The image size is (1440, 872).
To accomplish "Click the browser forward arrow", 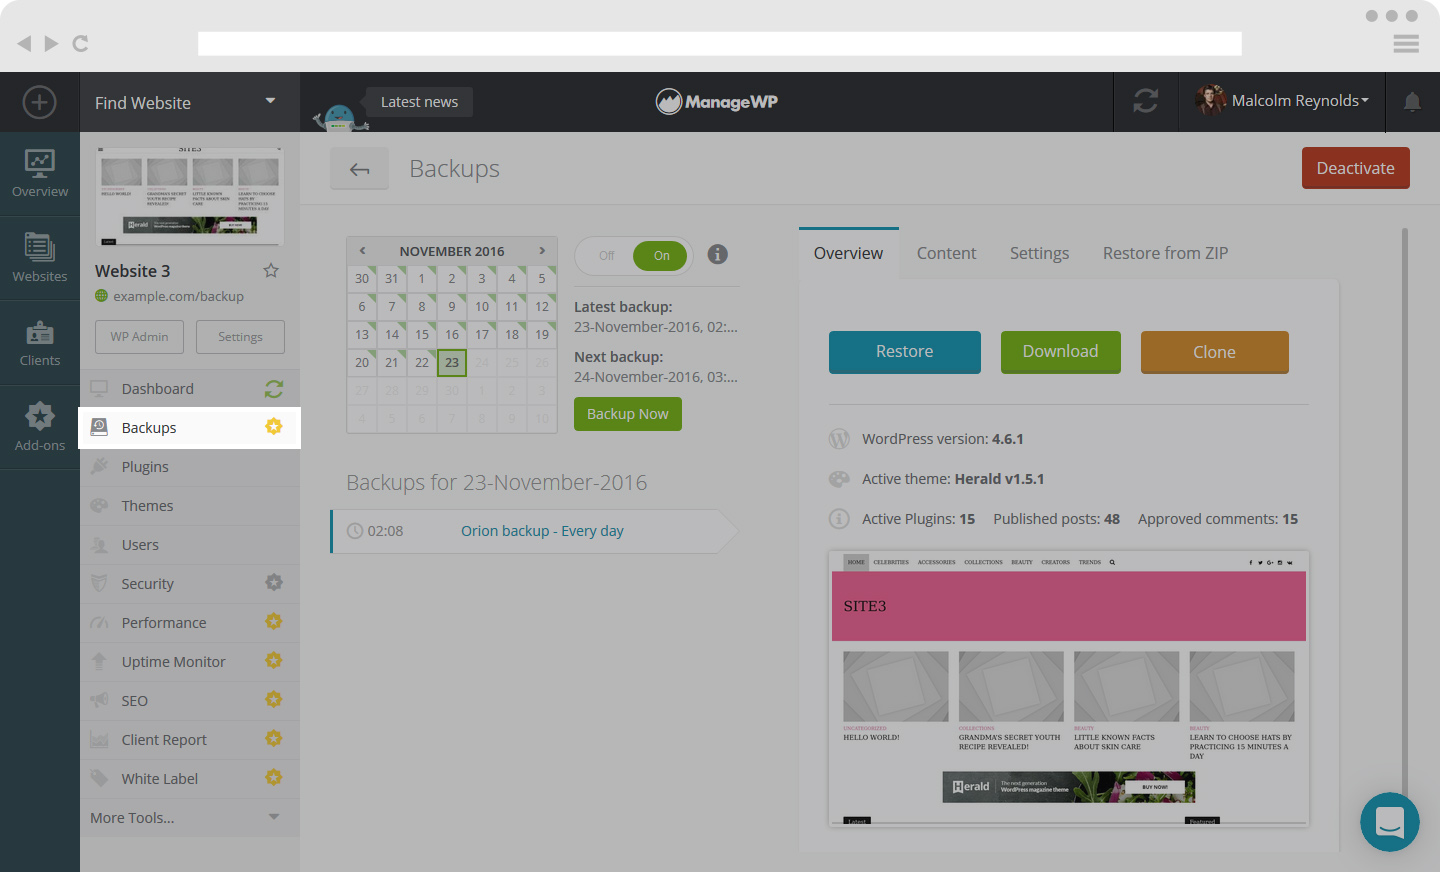I will (51, 43).
